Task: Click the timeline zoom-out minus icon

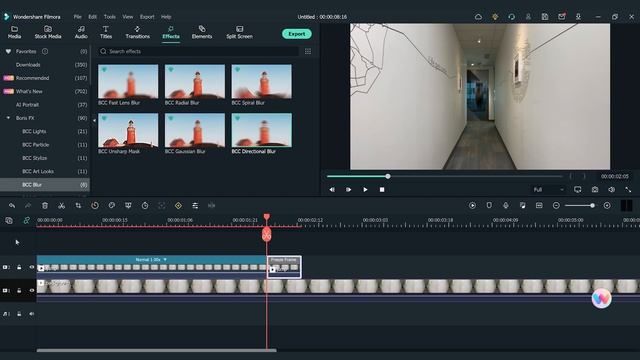Action: tap(556, 206)
